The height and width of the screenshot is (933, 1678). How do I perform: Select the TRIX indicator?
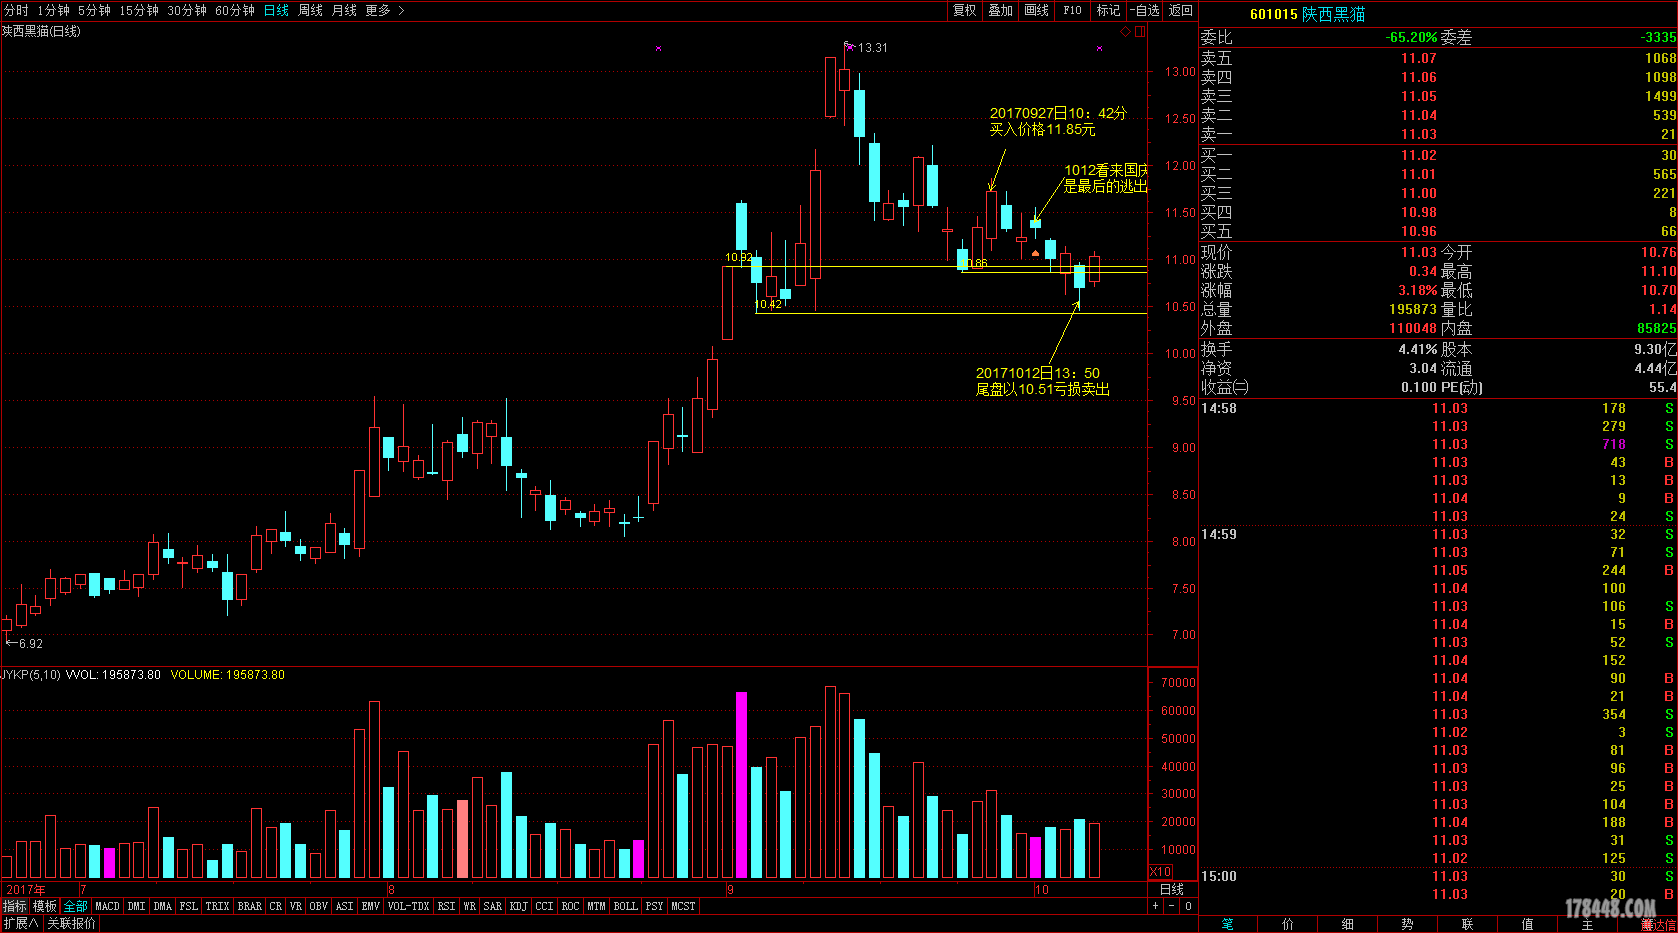(x=217, y=906)
